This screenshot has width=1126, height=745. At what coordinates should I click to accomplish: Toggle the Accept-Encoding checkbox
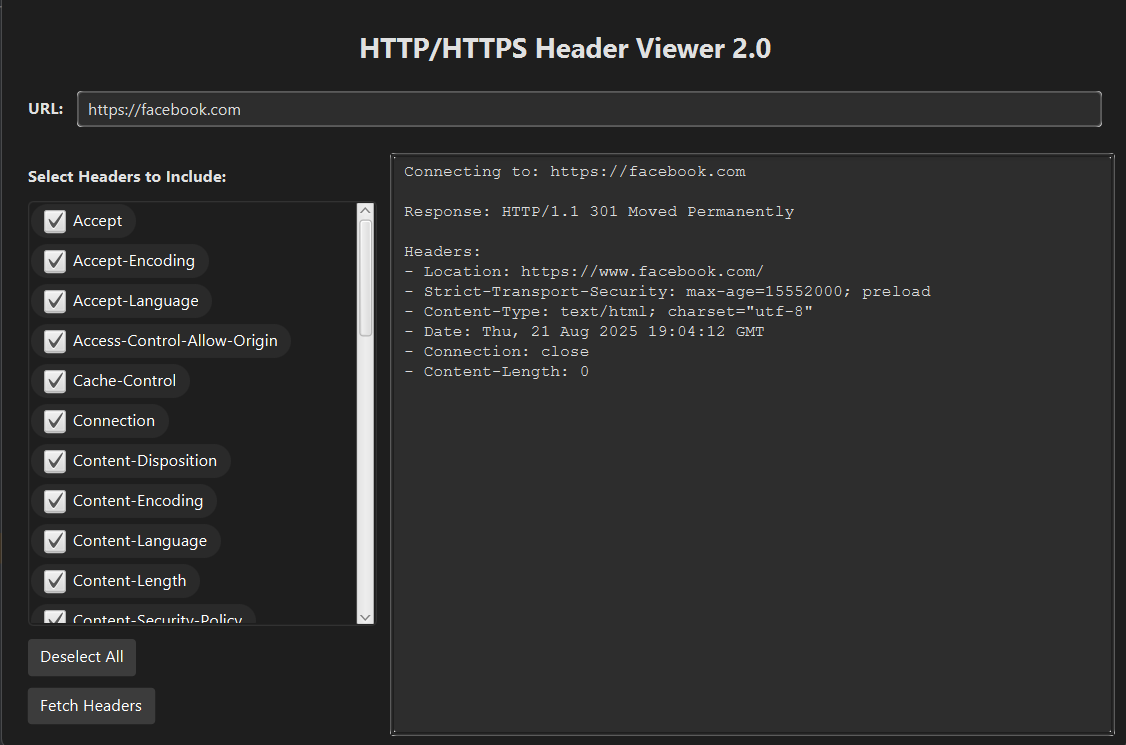point(55,262)
